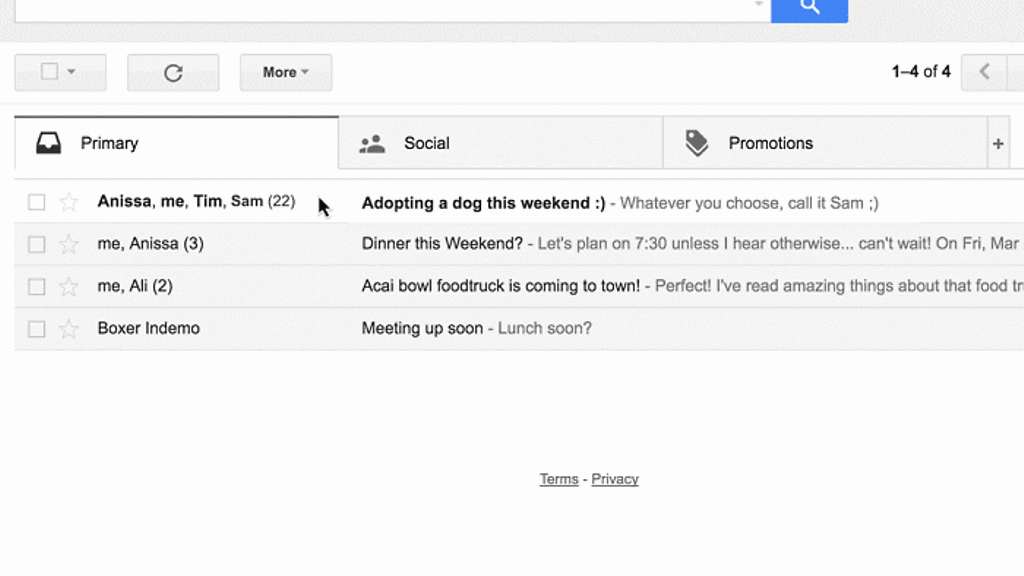Tick the checkbox for the me, Ali email
The width and height of the screenshot is (1024, 576).
pos(37,287)
